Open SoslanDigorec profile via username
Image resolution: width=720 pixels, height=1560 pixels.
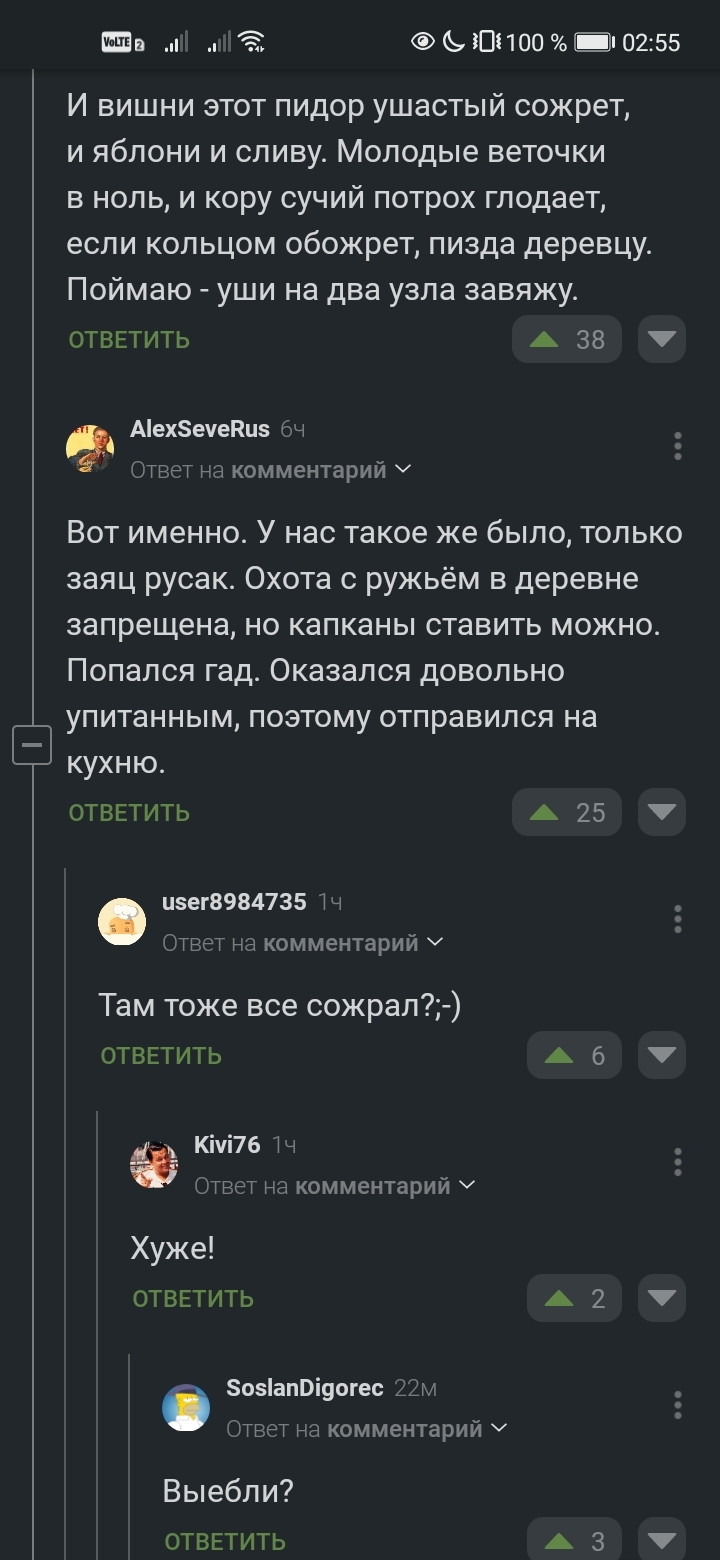click(304, 1388)
